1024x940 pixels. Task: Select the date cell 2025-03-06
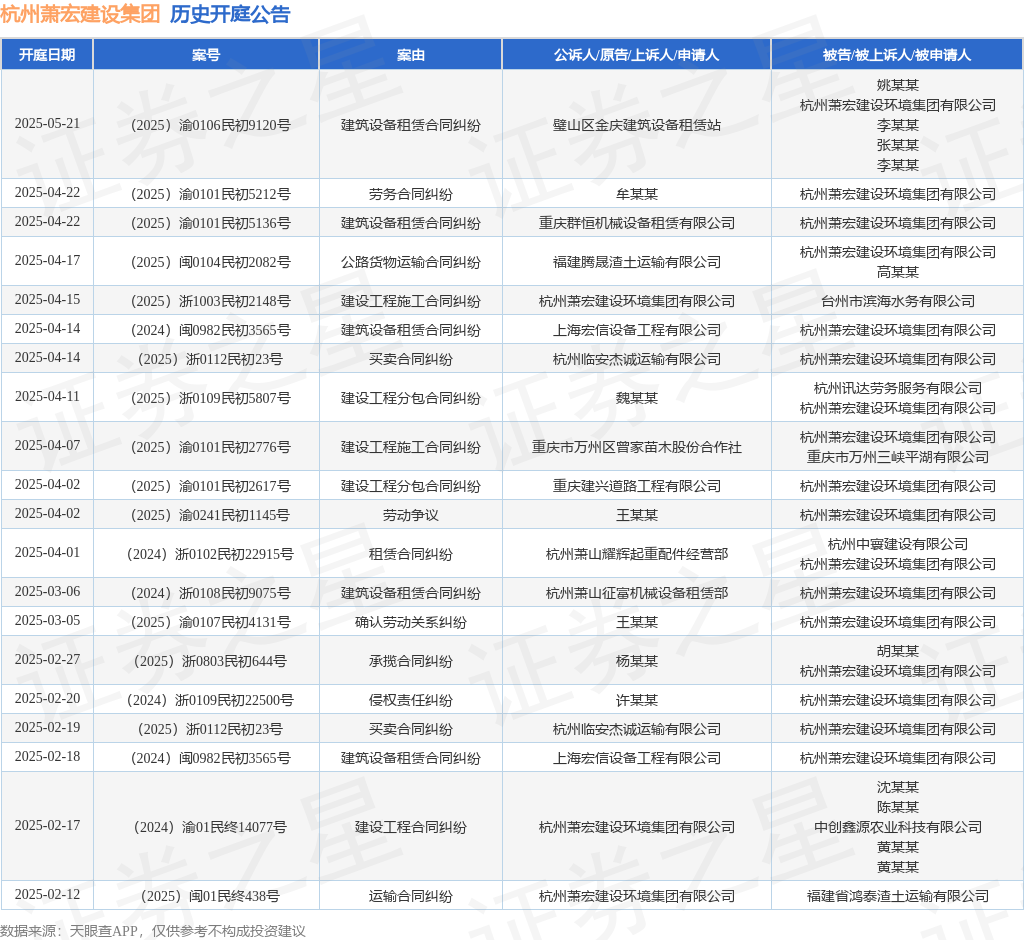47,592
